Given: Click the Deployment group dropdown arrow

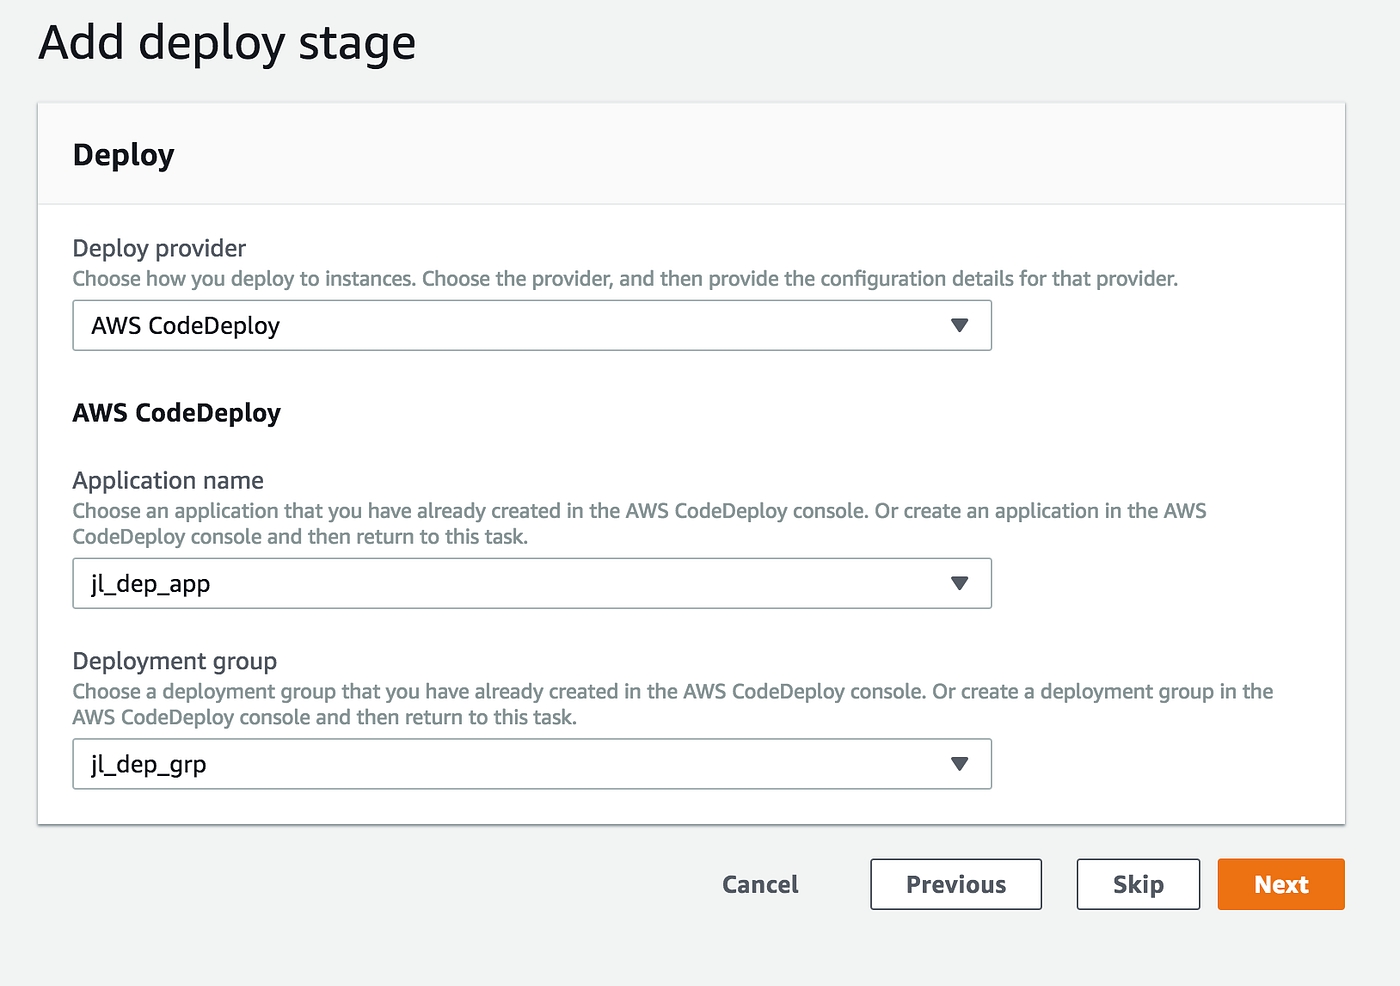Looking at the screenshot, I should [959, 764].
